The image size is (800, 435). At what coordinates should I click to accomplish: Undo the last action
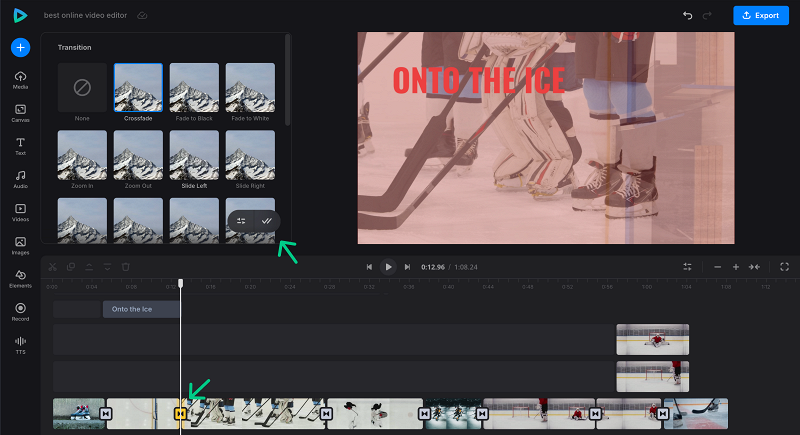[688, 15]
